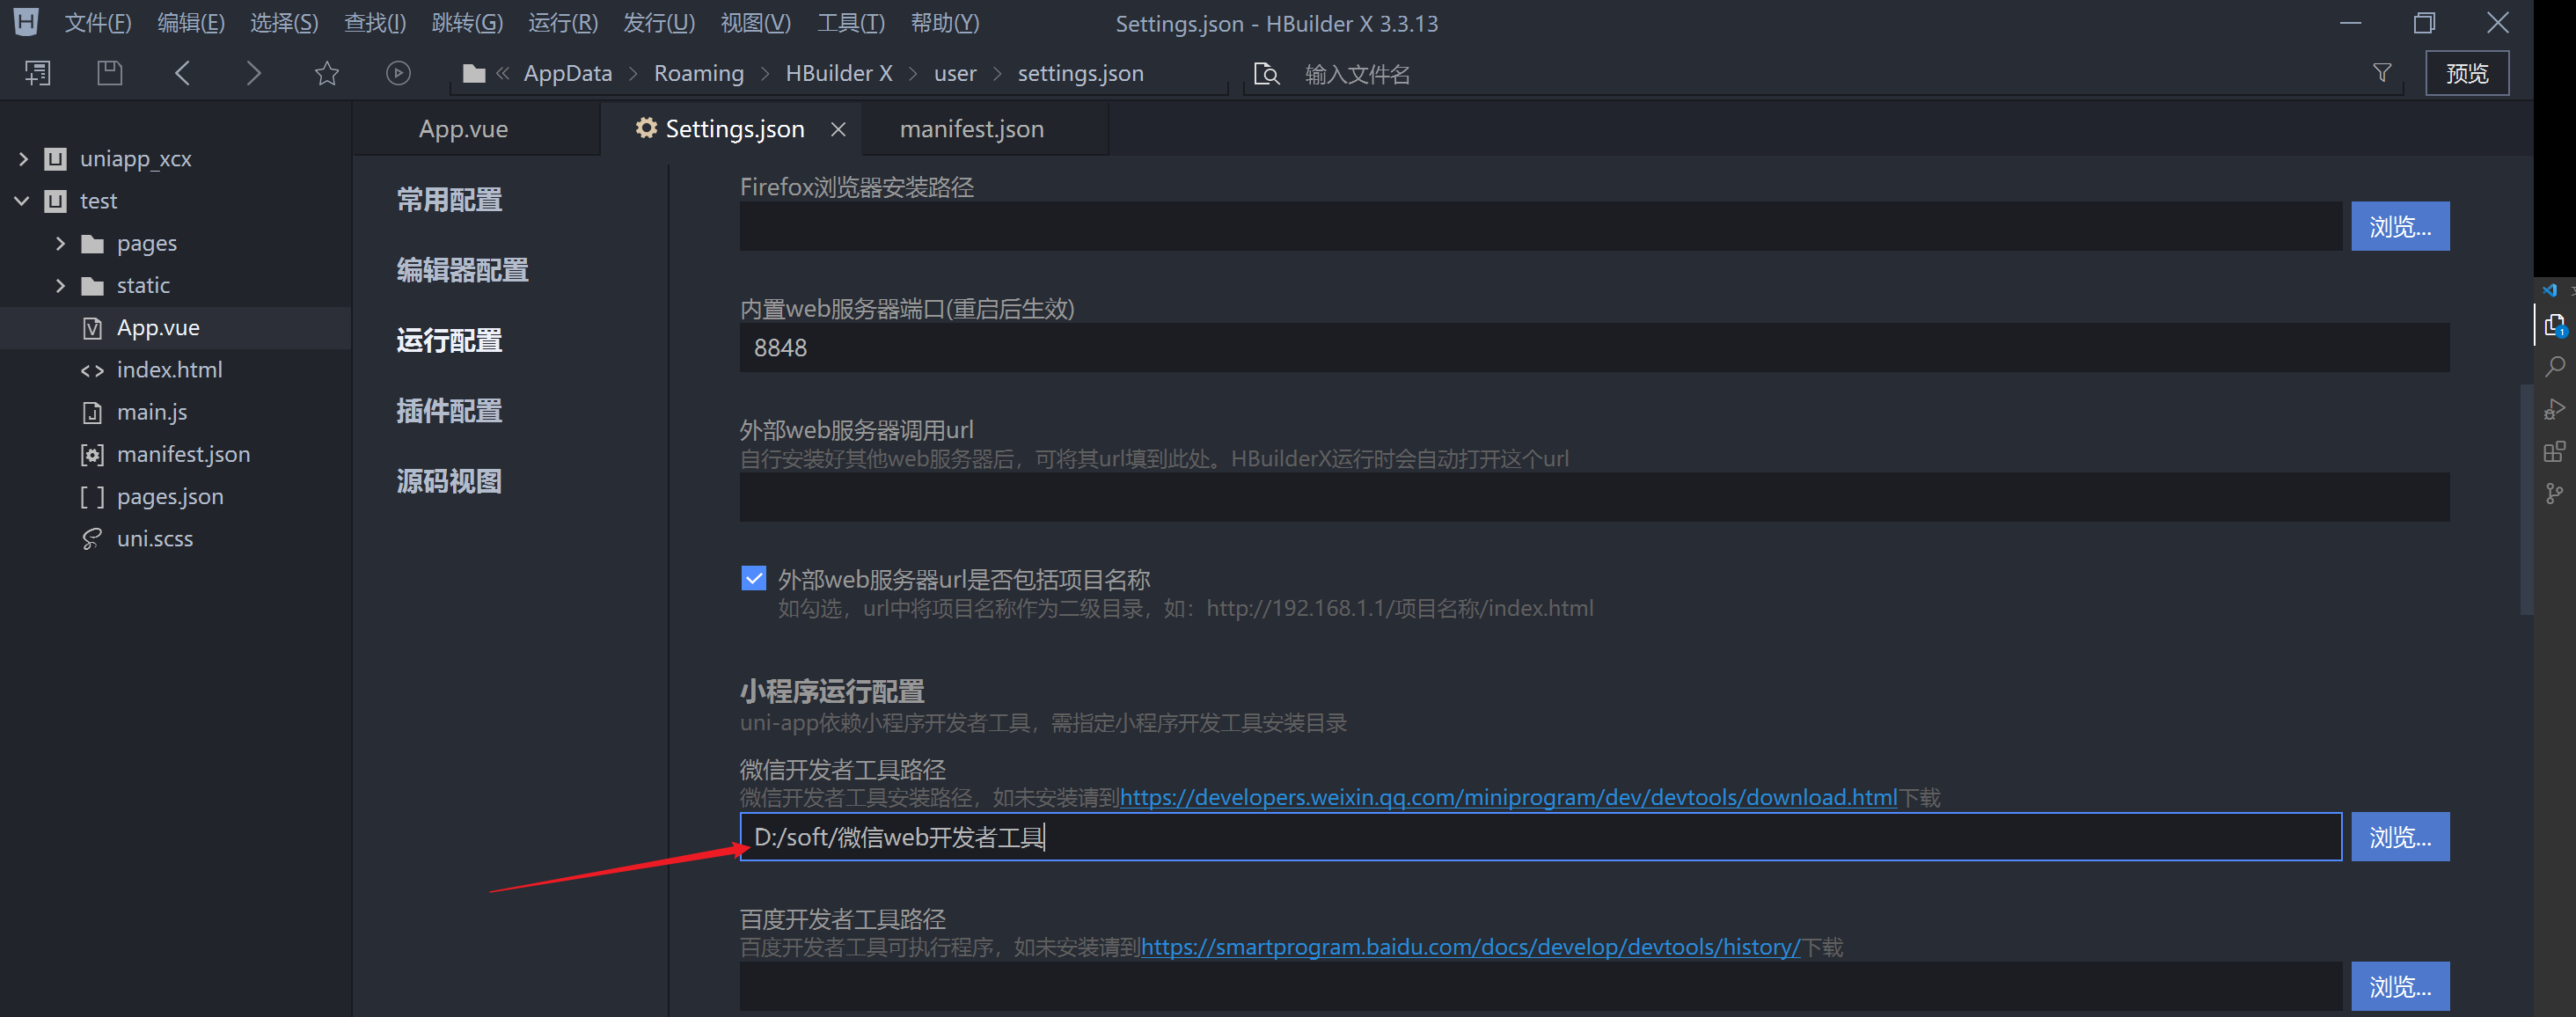Open pages.json in the file tree
The height and width of the screenshot is (1017, 2576).
[170, 496]
